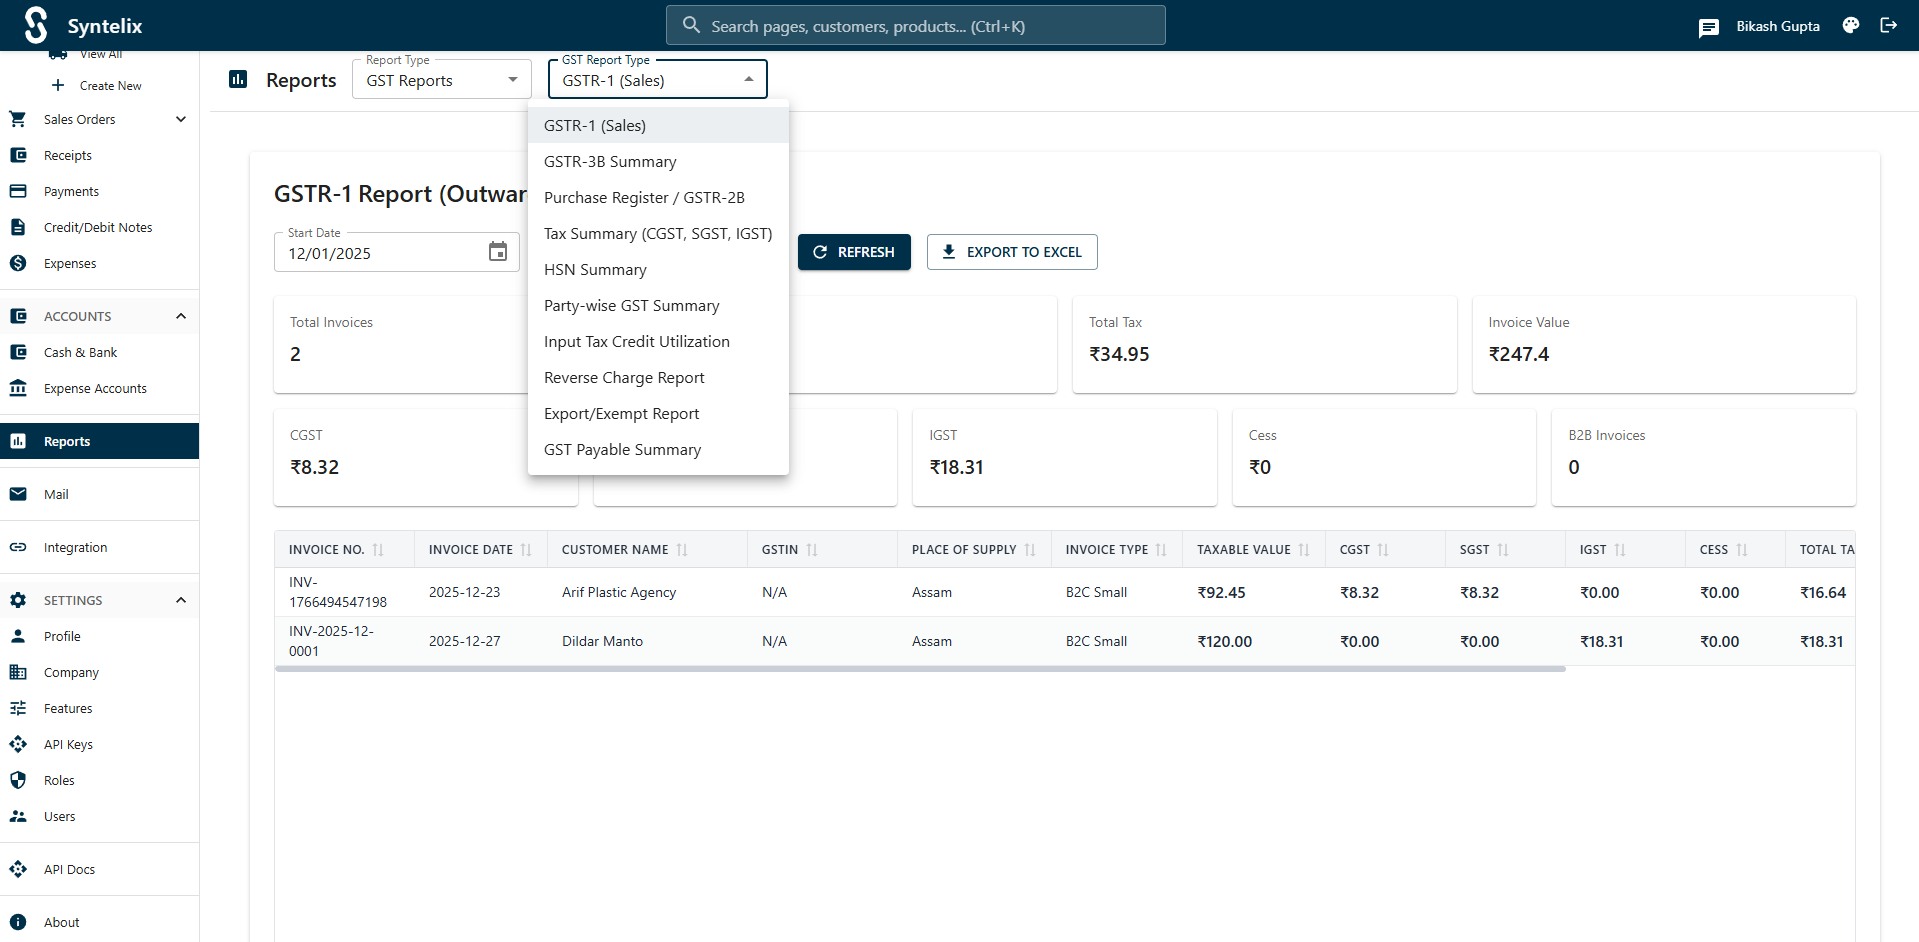Expand the Sales Orders menu
The width and height of the screenshot is (1919, 942).
coord(181,119)
